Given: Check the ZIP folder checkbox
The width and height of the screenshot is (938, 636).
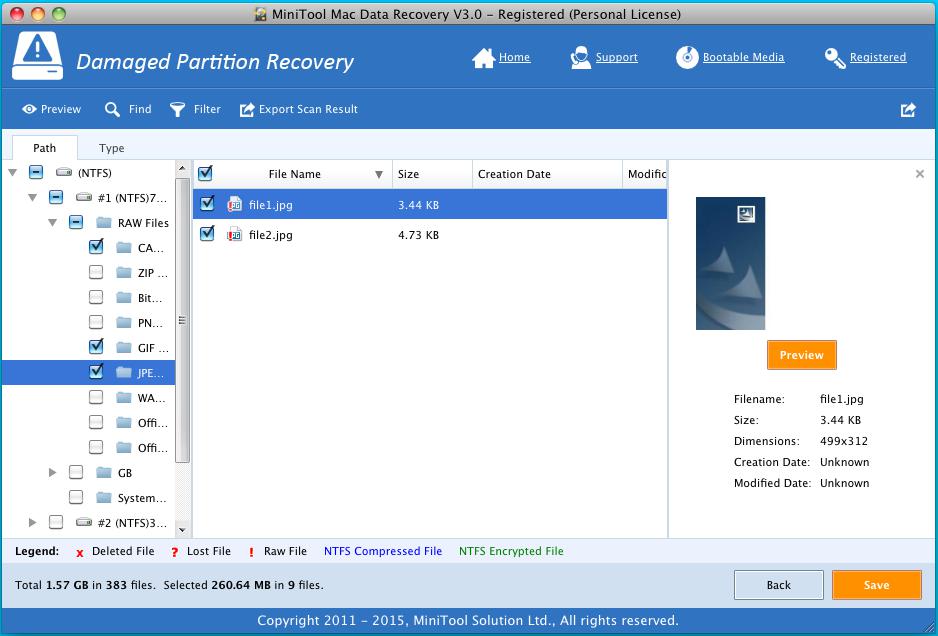Looking at the screenshot, I should [96, 273].
